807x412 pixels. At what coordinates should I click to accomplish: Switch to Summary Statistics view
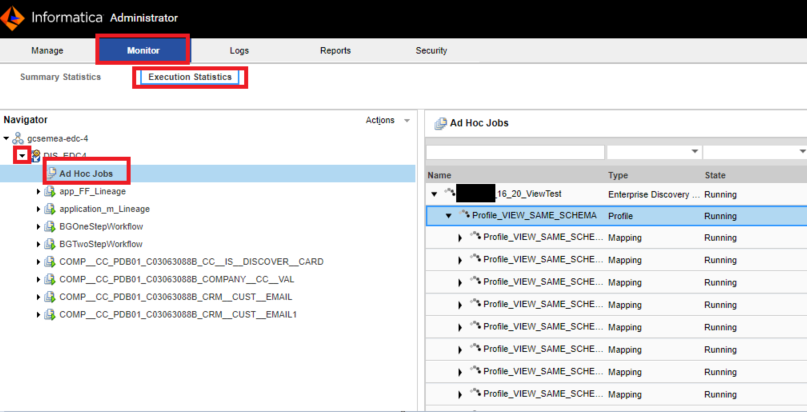point(60,77)
